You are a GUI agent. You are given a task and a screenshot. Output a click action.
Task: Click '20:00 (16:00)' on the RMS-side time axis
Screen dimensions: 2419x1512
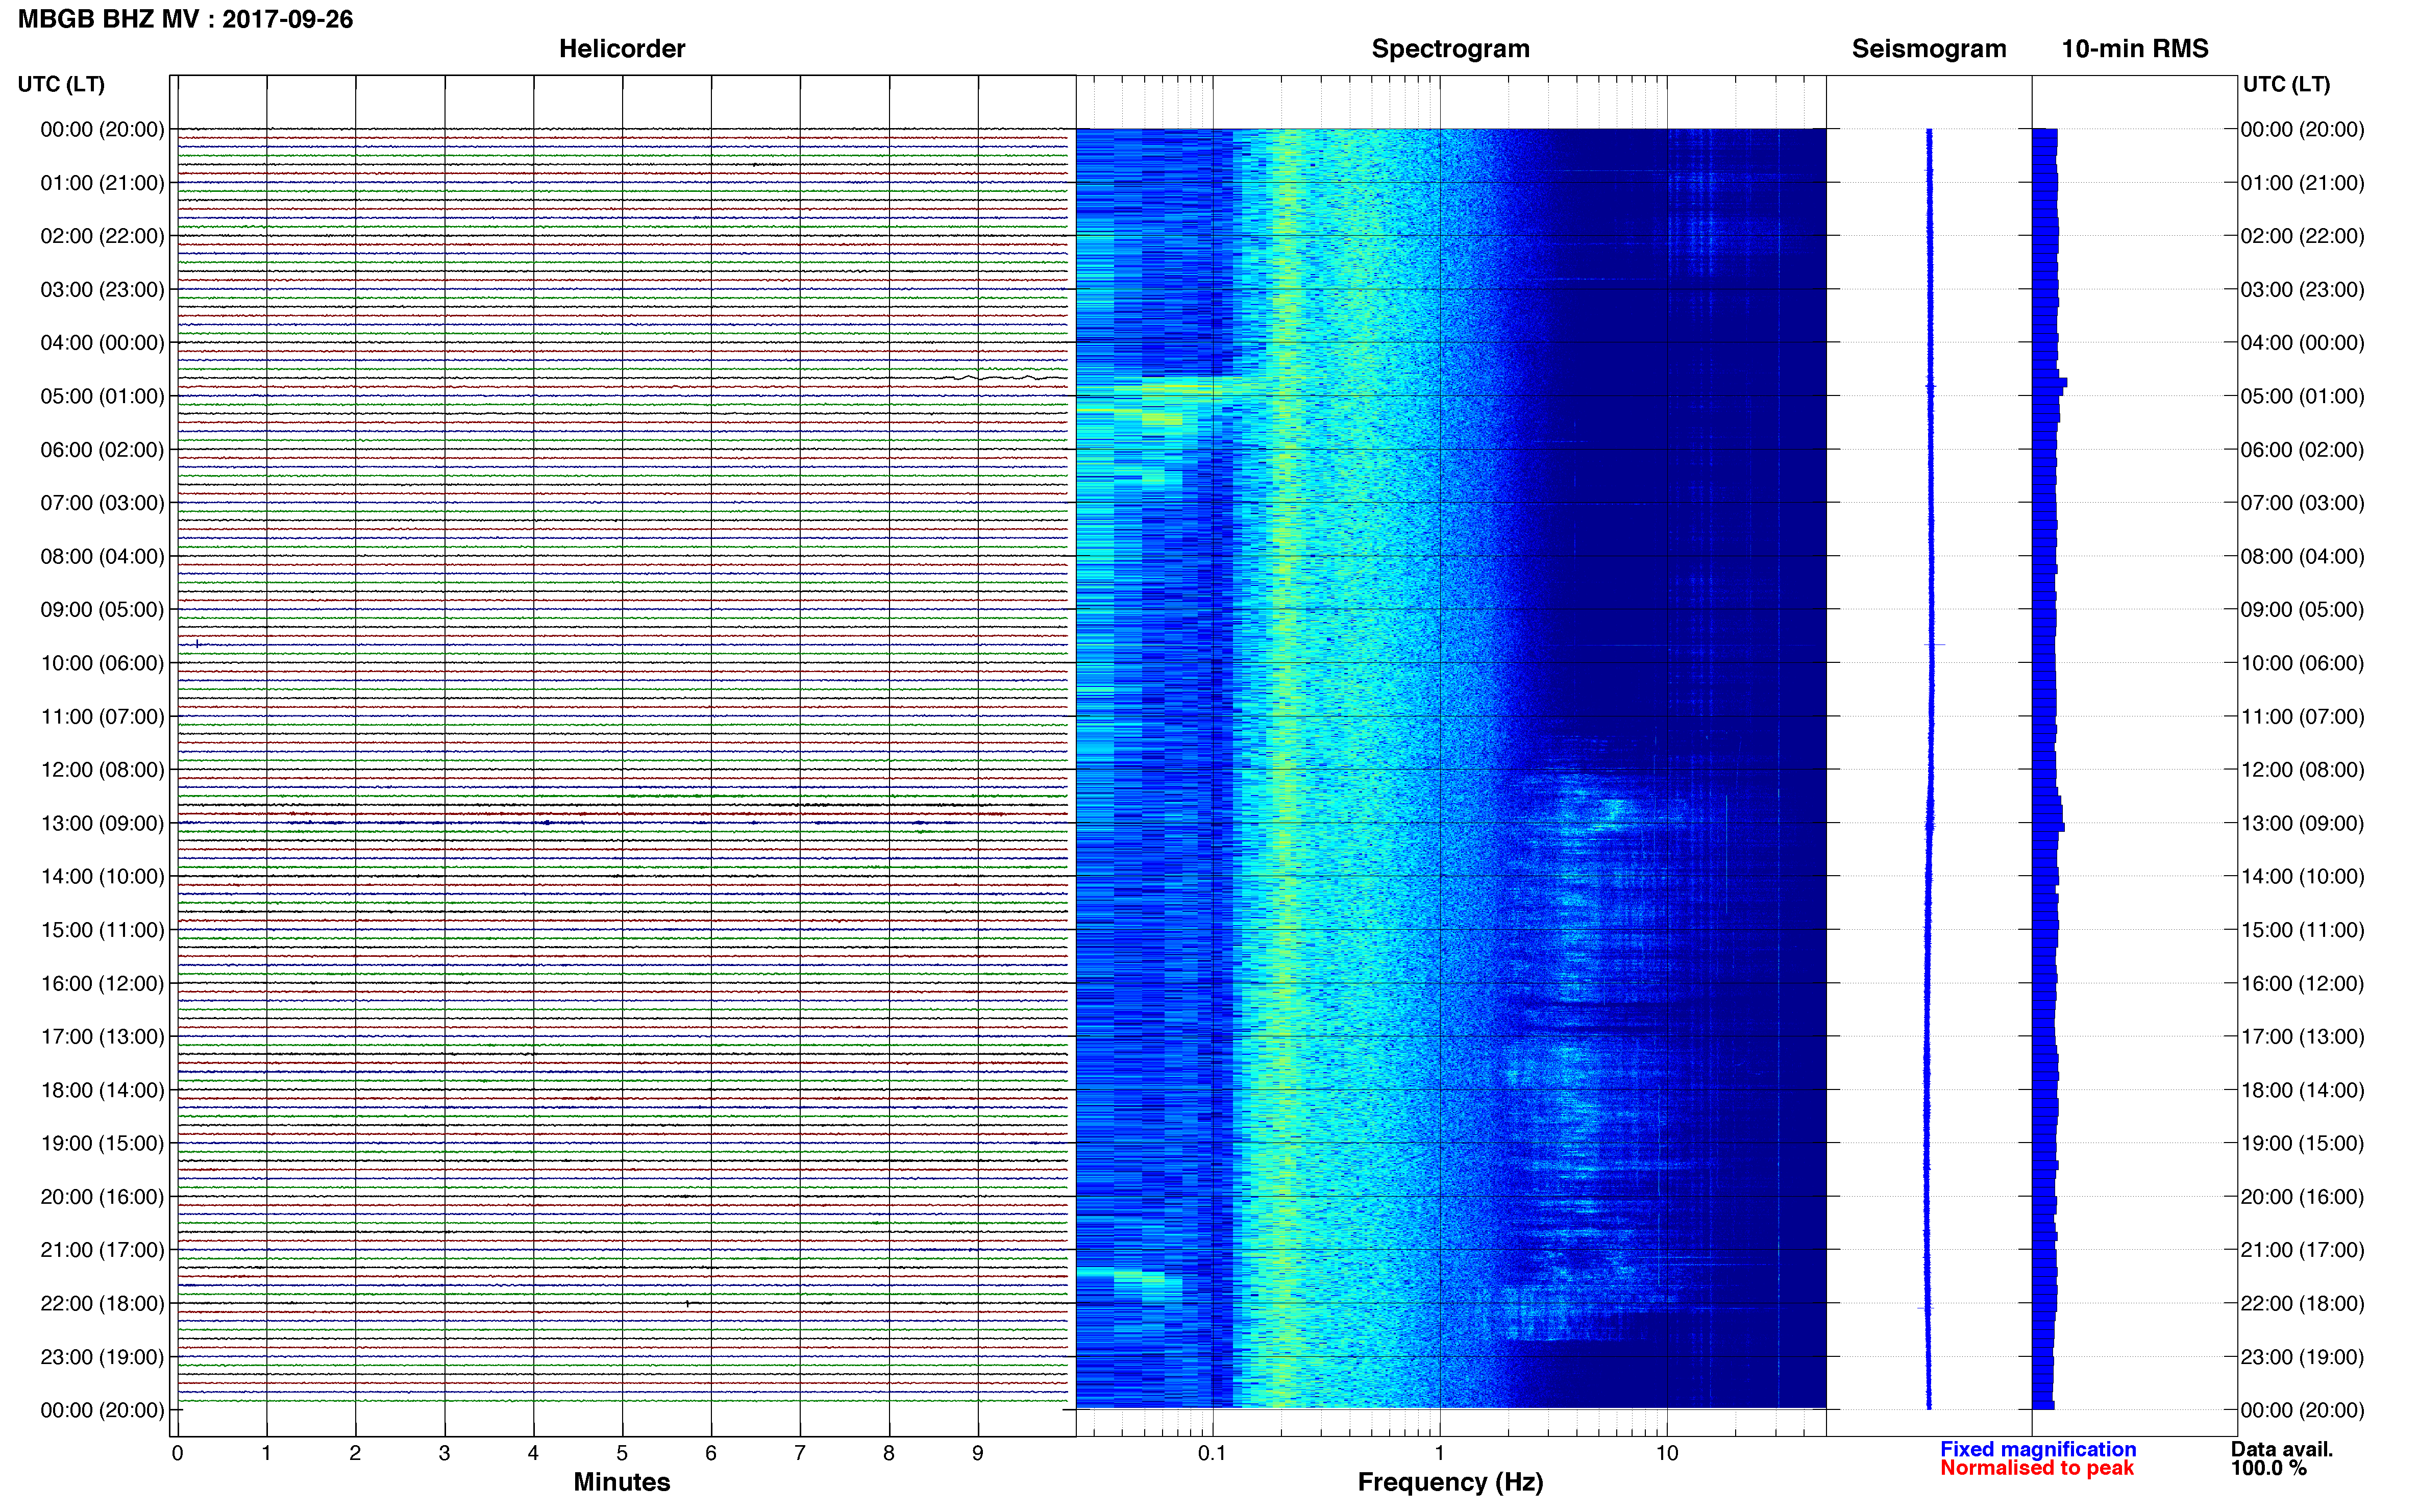[x=2302, y=1197]
